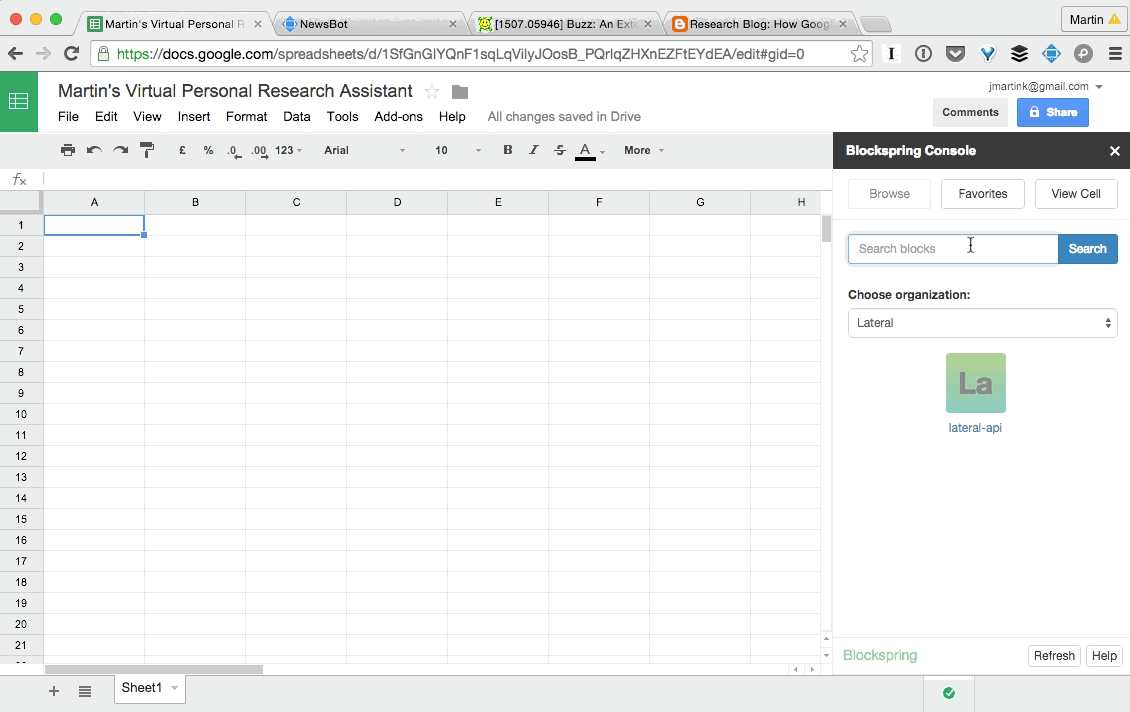Click the Instapaper I extension icon
The image size is (1130, 712).
click(891, 53)
